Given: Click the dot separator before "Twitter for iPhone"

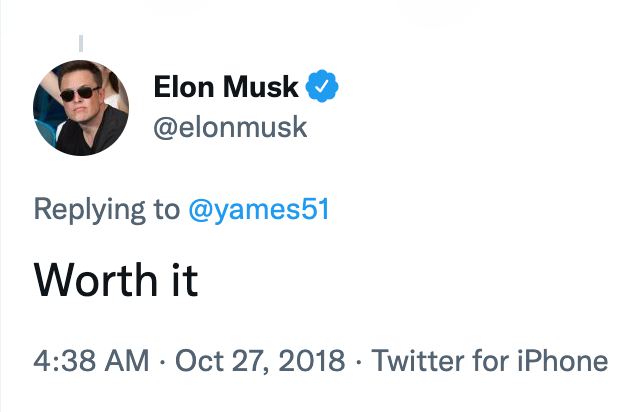Looking at the screenshot, I should (x=359, y=361).
